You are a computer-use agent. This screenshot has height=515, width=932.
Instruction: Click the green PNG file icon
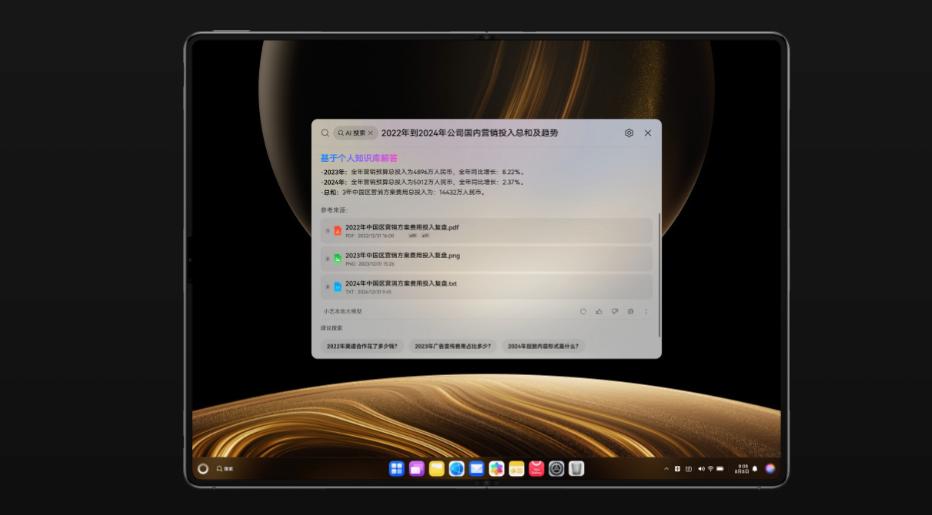point(338,259)
